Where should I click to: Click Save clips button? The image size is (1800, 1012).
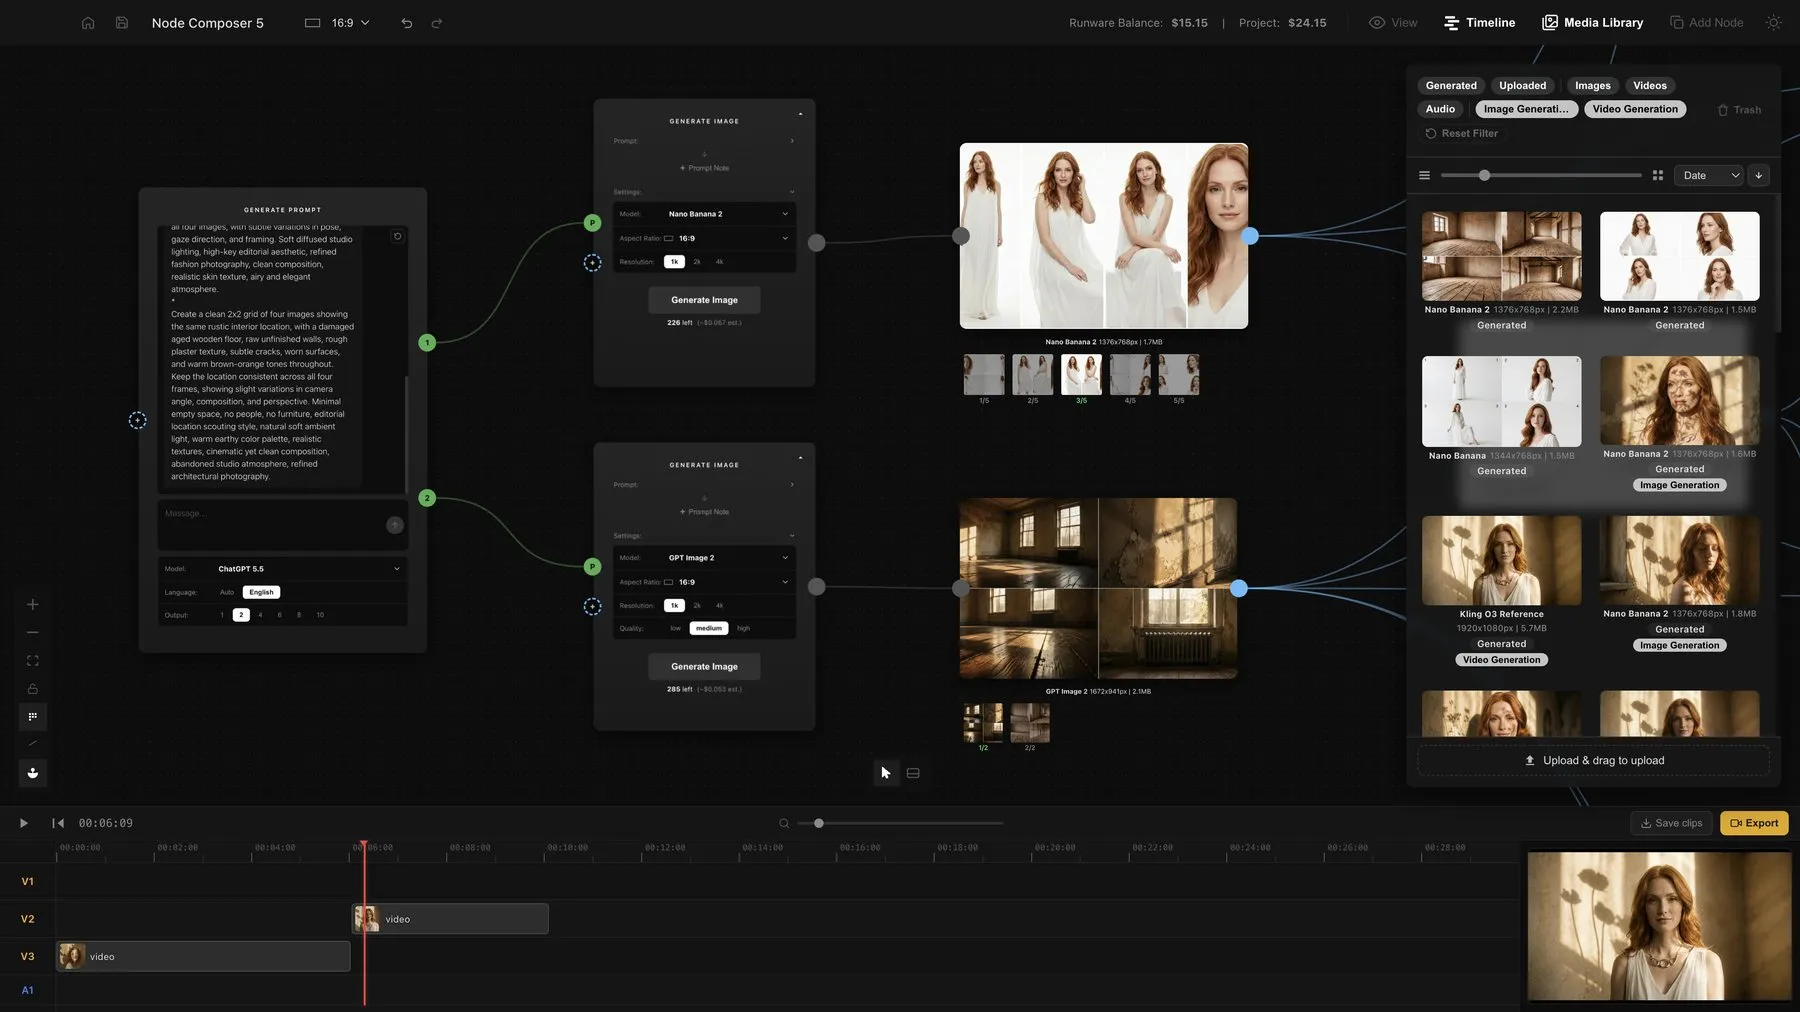[x=1671, y=823]
